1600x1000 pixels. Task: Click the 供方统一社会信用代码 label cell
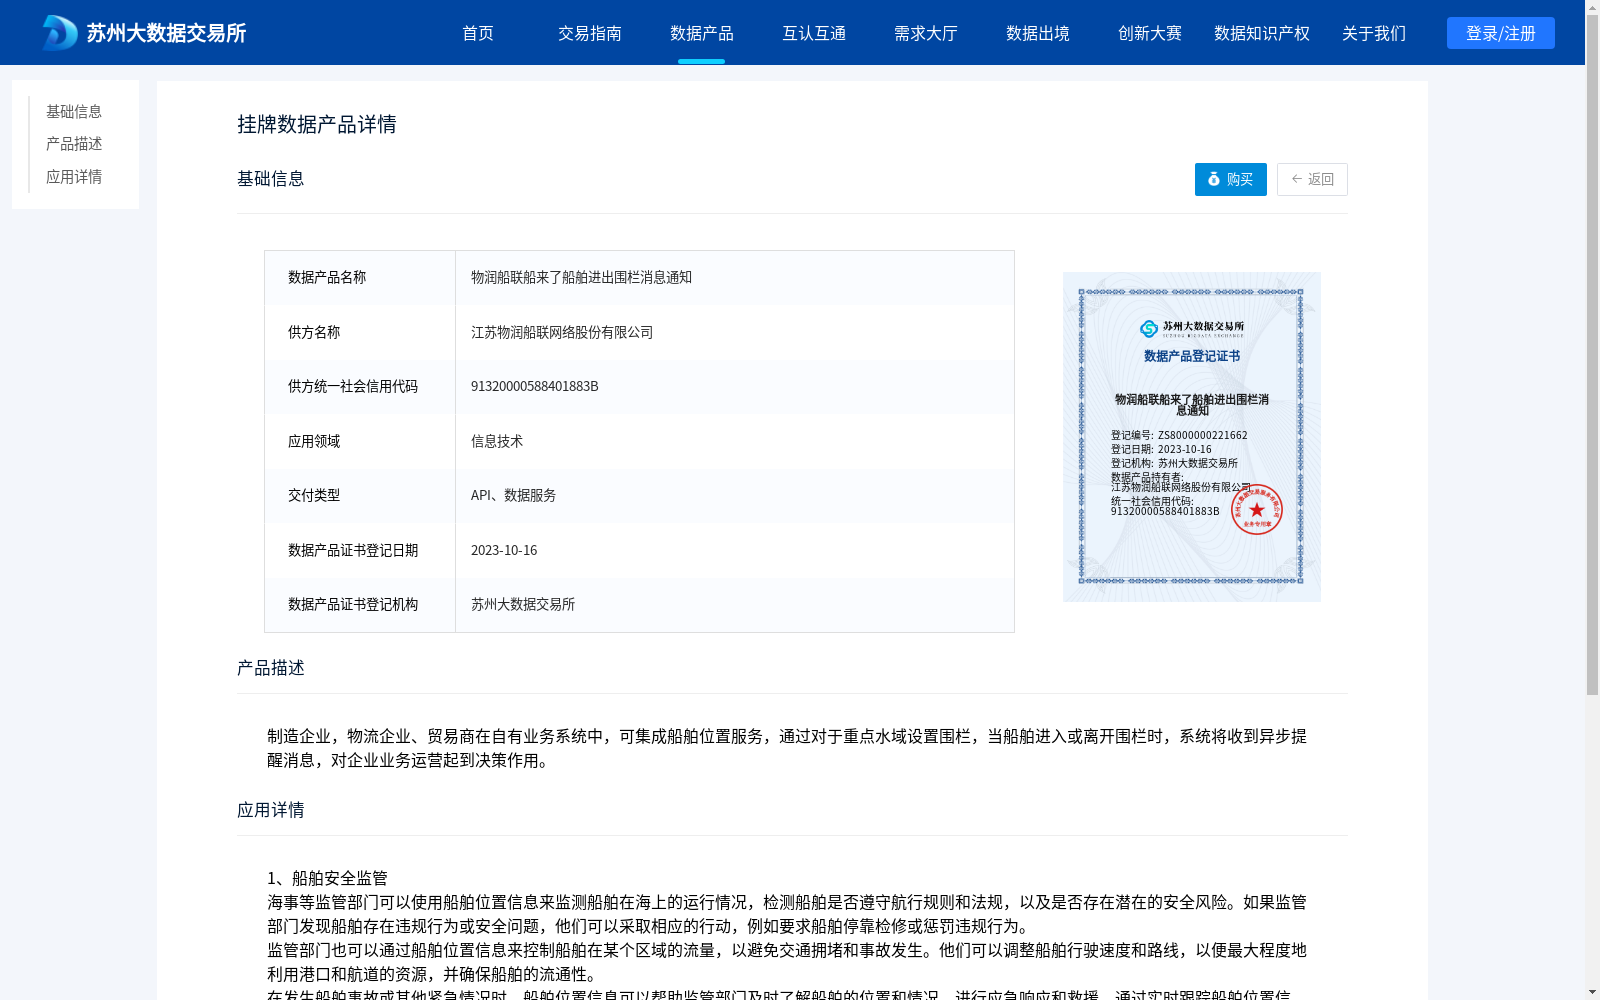(x=360, y=386)
